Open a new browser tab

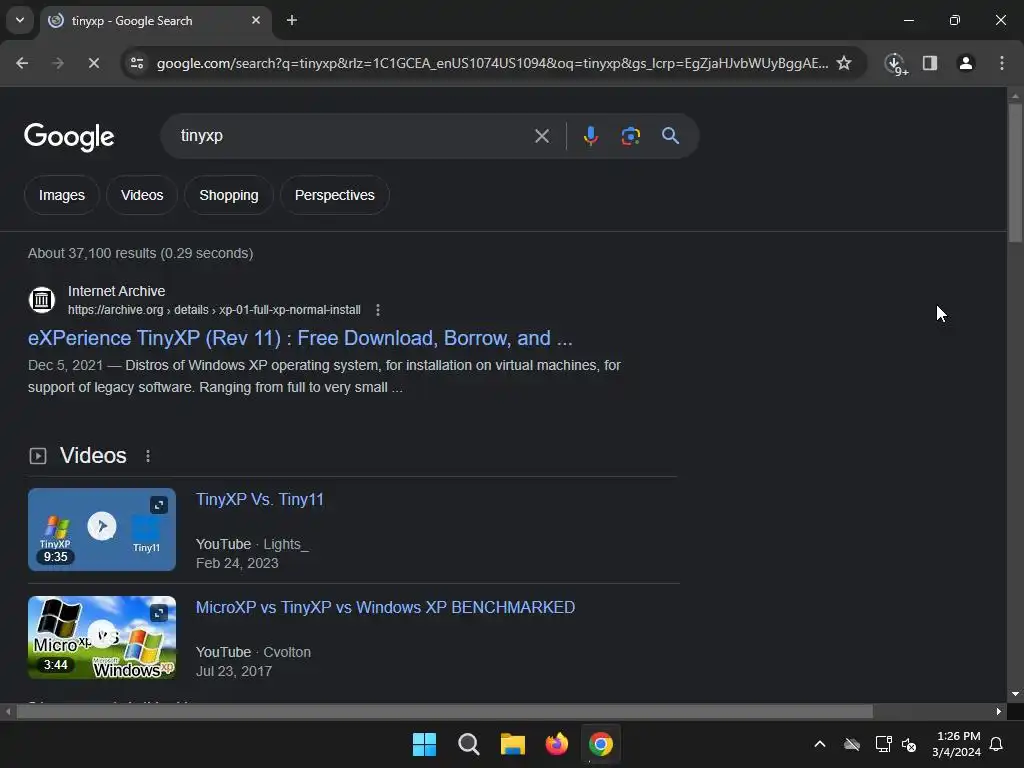[292, 20]
